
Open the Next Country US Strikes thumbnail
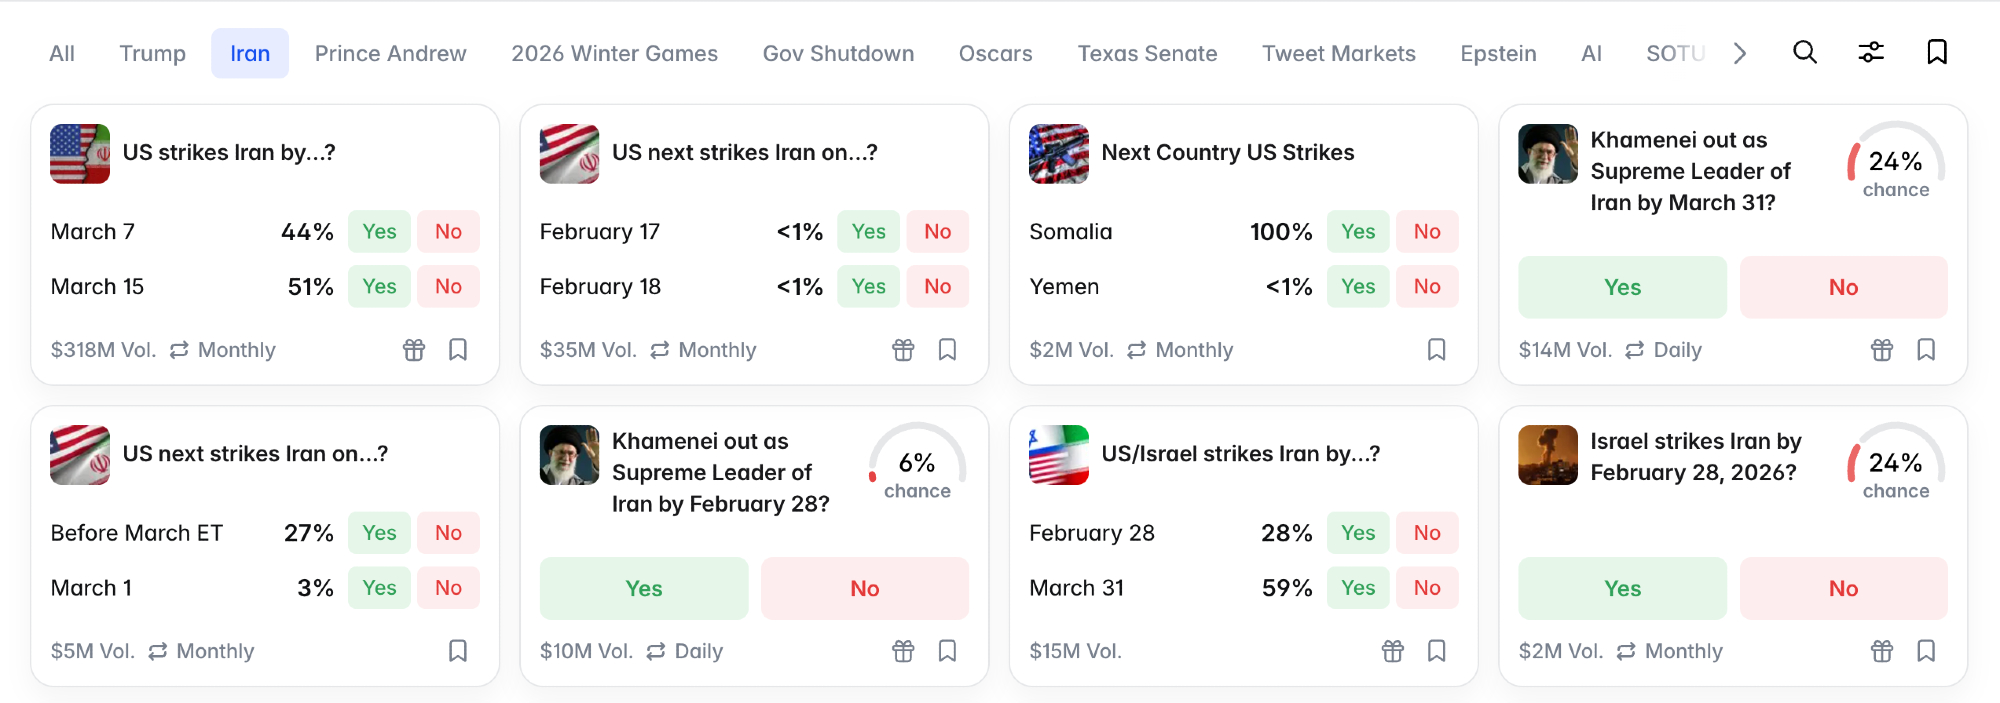1059,154
